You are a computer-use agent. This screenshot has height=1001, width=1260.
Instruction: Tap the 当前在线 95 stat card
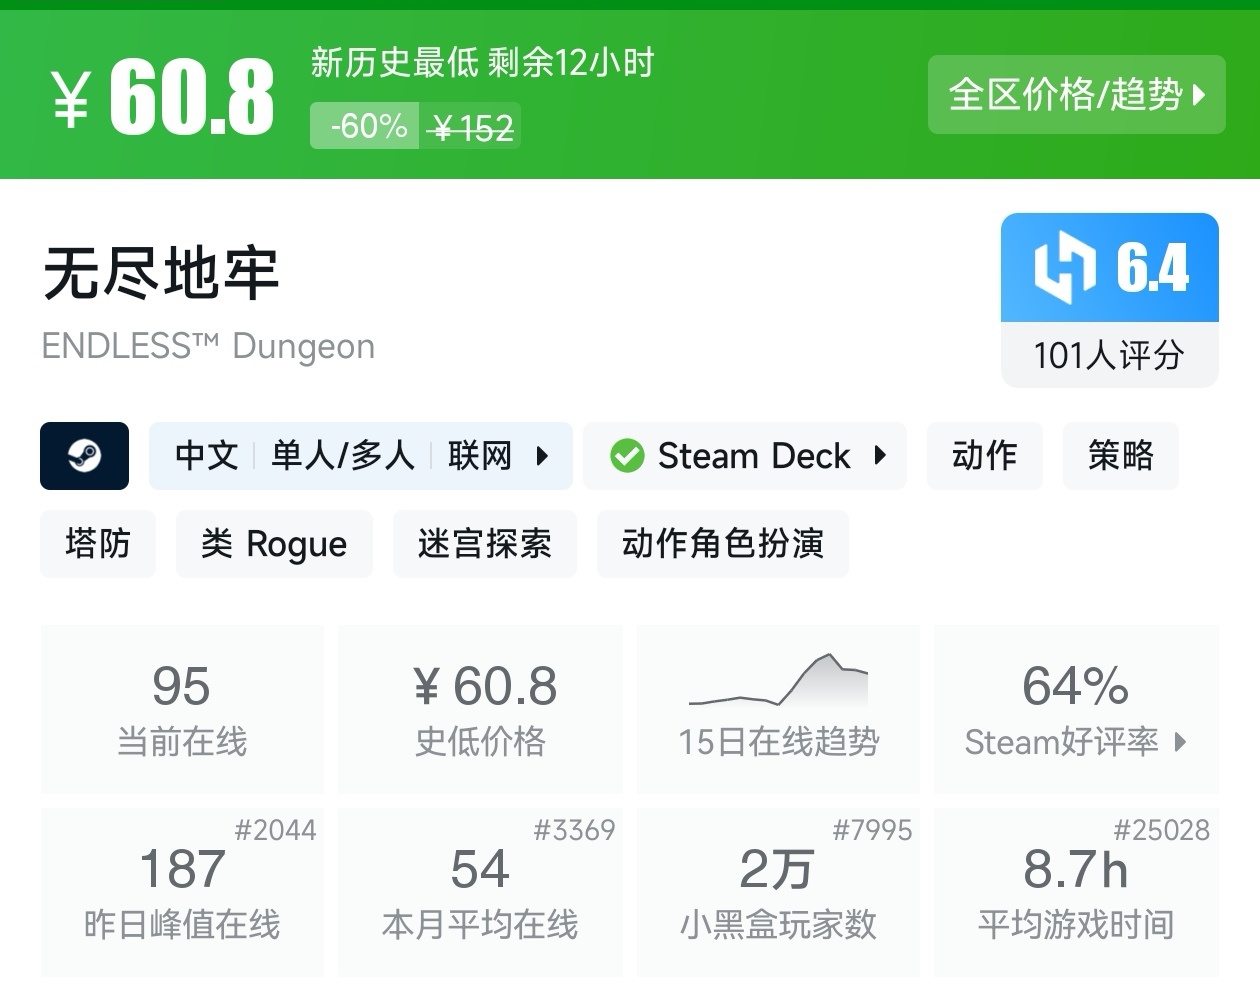point(182,709)
